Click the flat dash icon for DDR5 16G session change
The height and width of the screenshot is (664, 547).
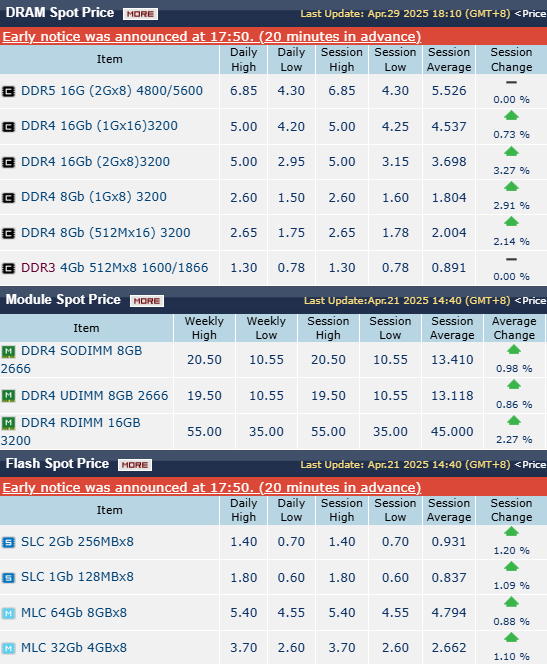click(511, 83)
